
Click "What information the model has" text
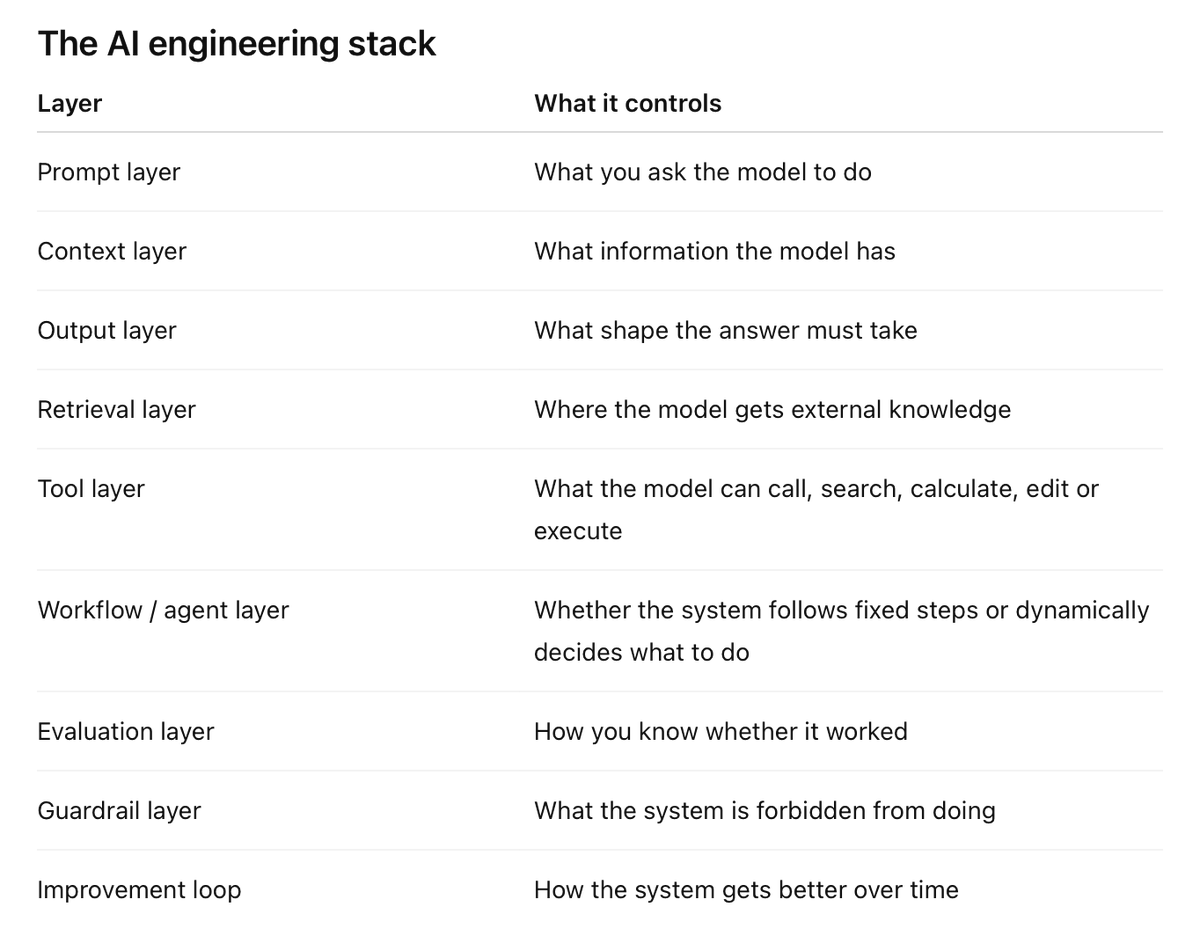point(715,251)
